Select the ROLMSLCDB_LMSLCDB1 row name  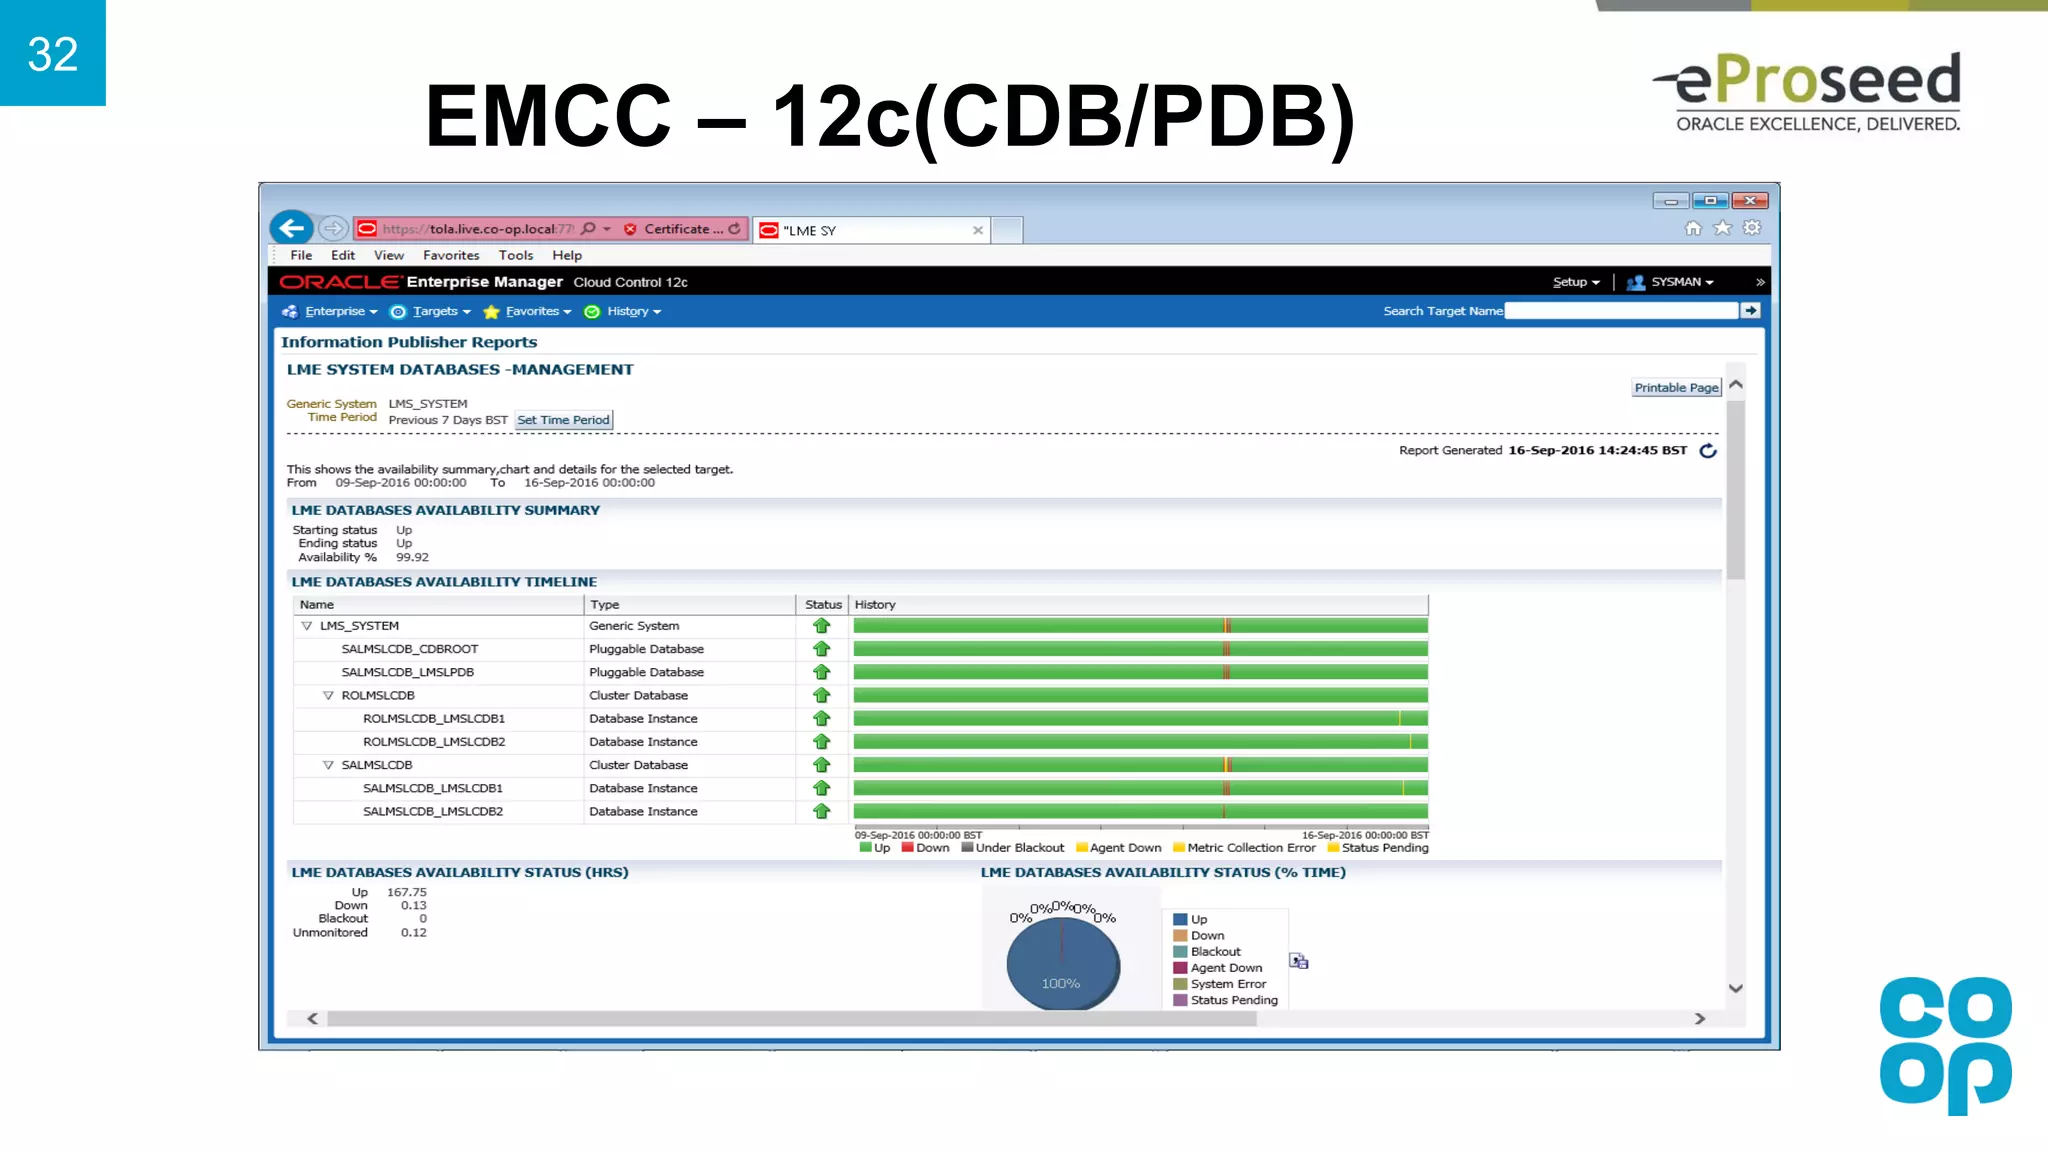coord(434,719)
